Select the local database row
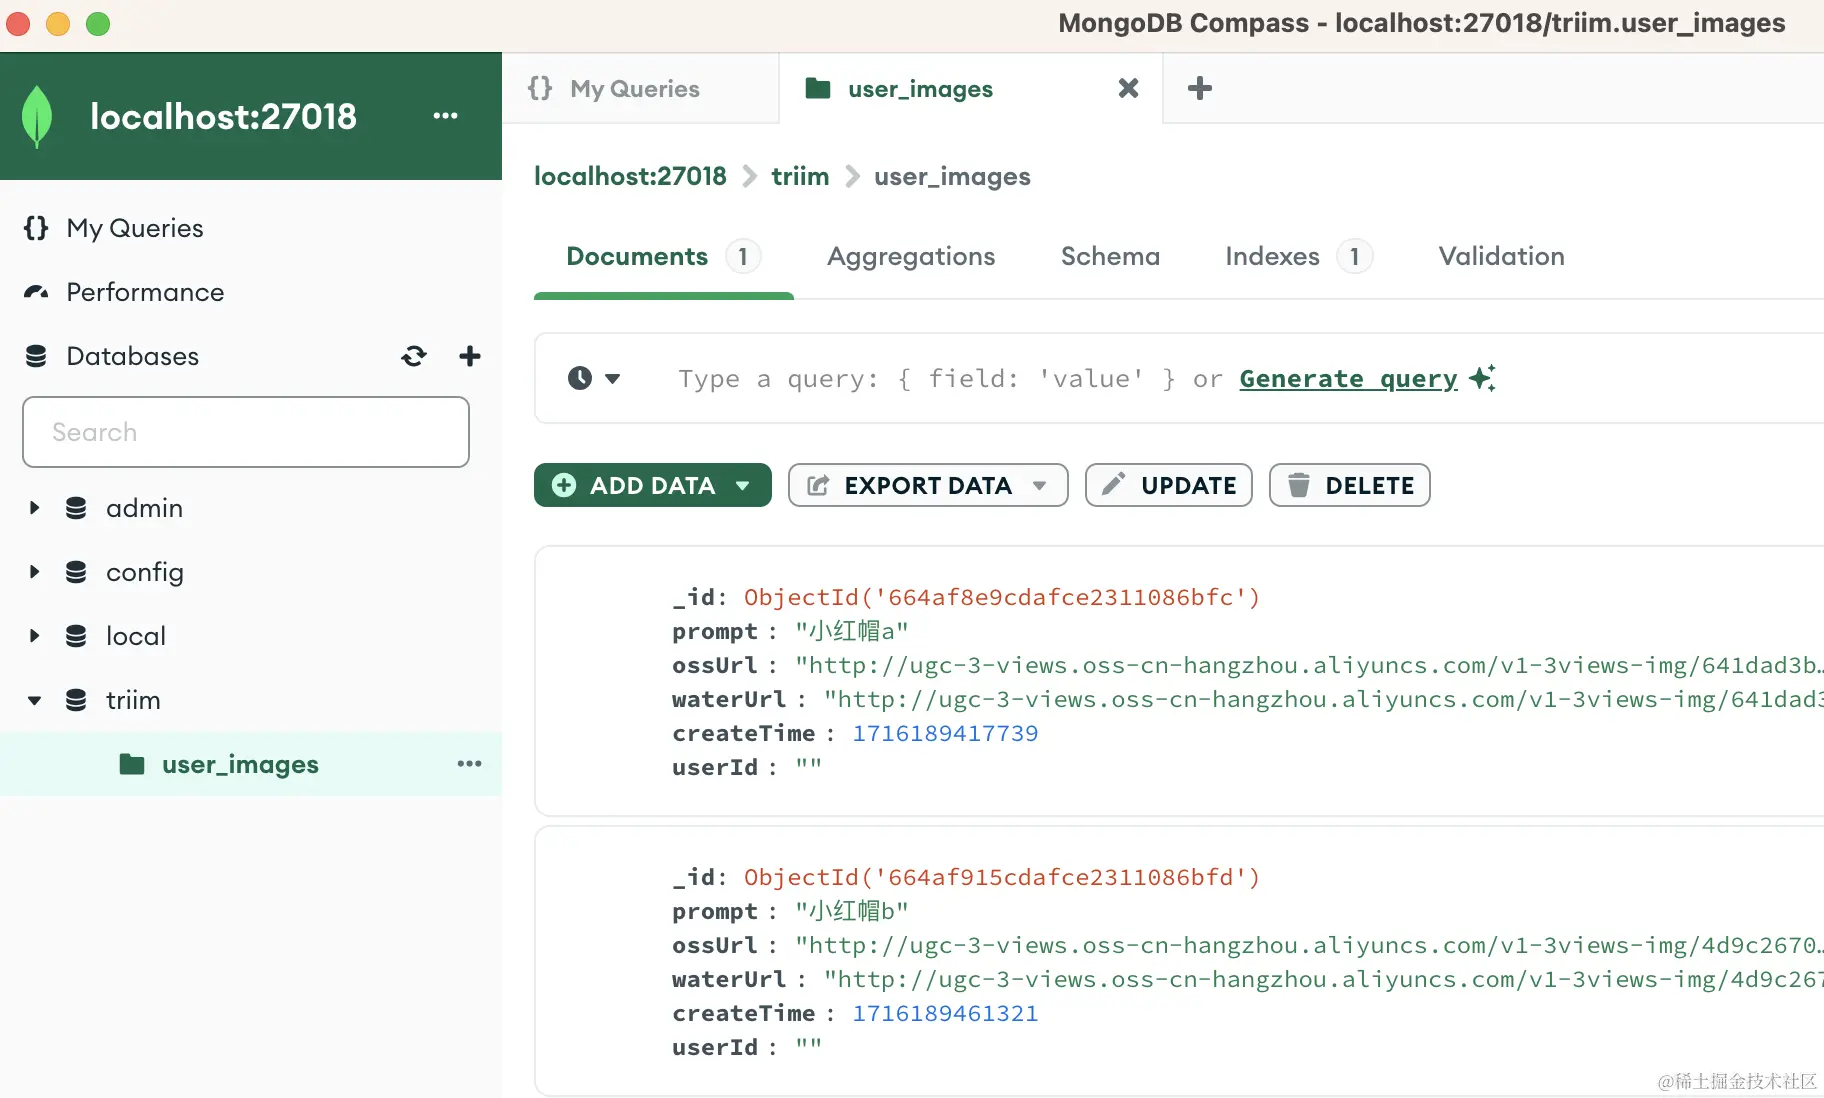The width and height of the screenshot is (1824, 1098). tap(251, 636)
